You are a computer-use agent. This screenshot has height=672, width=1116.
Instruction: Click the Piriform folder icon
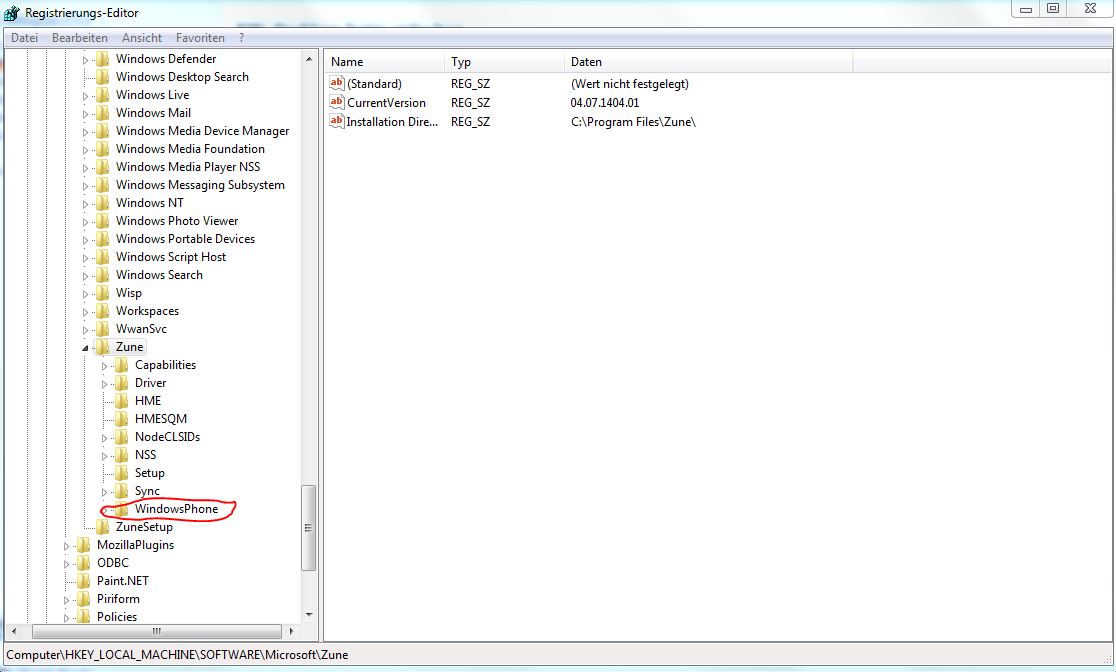tap(84, 599)
